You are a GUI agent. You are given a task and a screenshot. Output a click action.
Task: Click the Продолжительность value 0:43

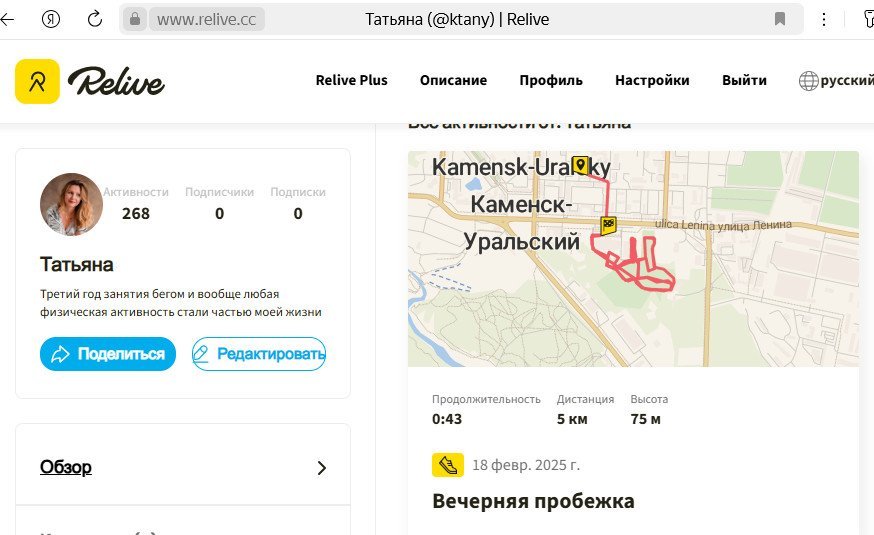(x=447, y=419)
